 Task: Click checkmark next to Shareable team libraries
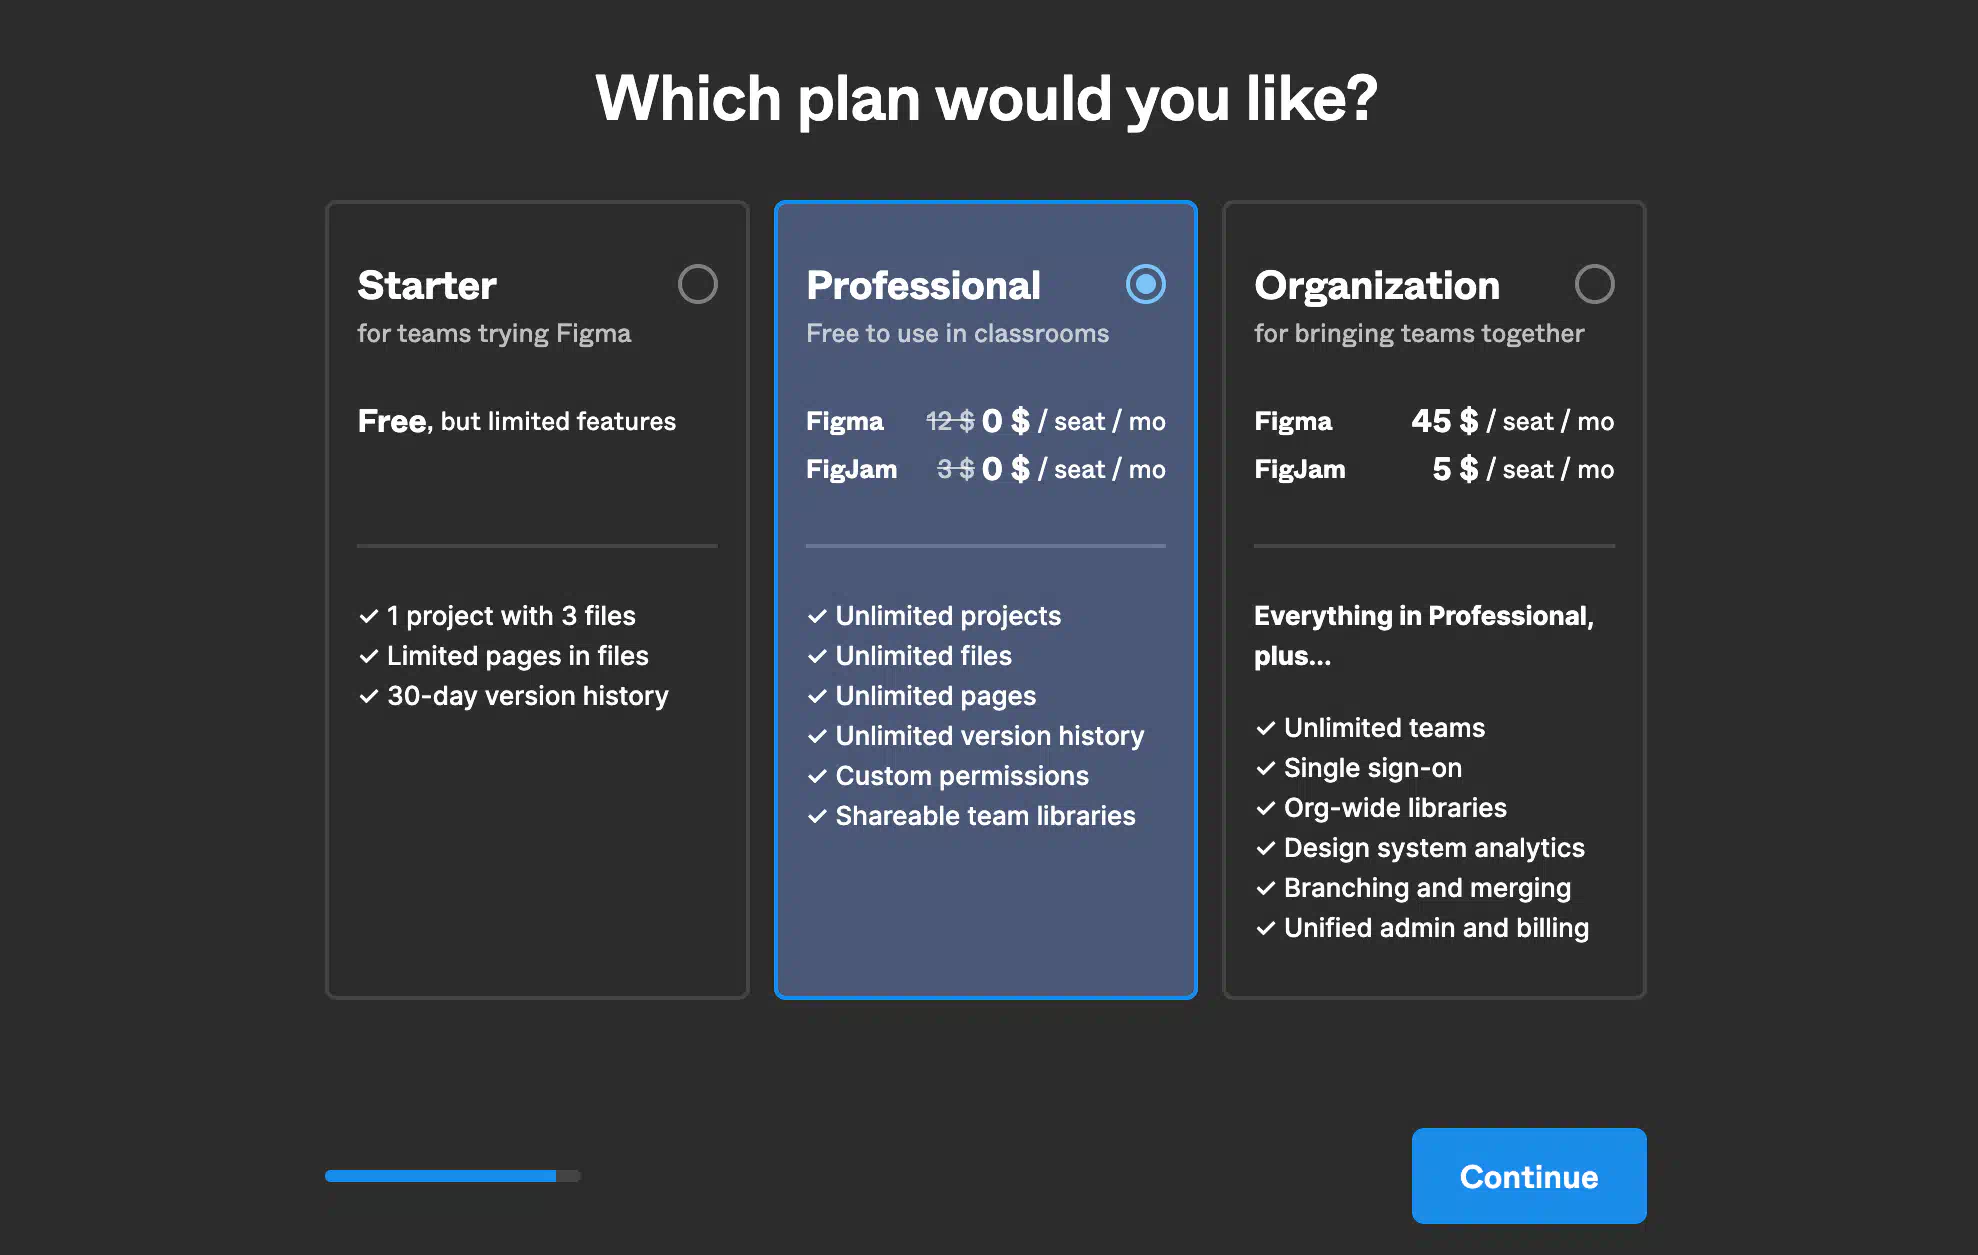point(817,816)
